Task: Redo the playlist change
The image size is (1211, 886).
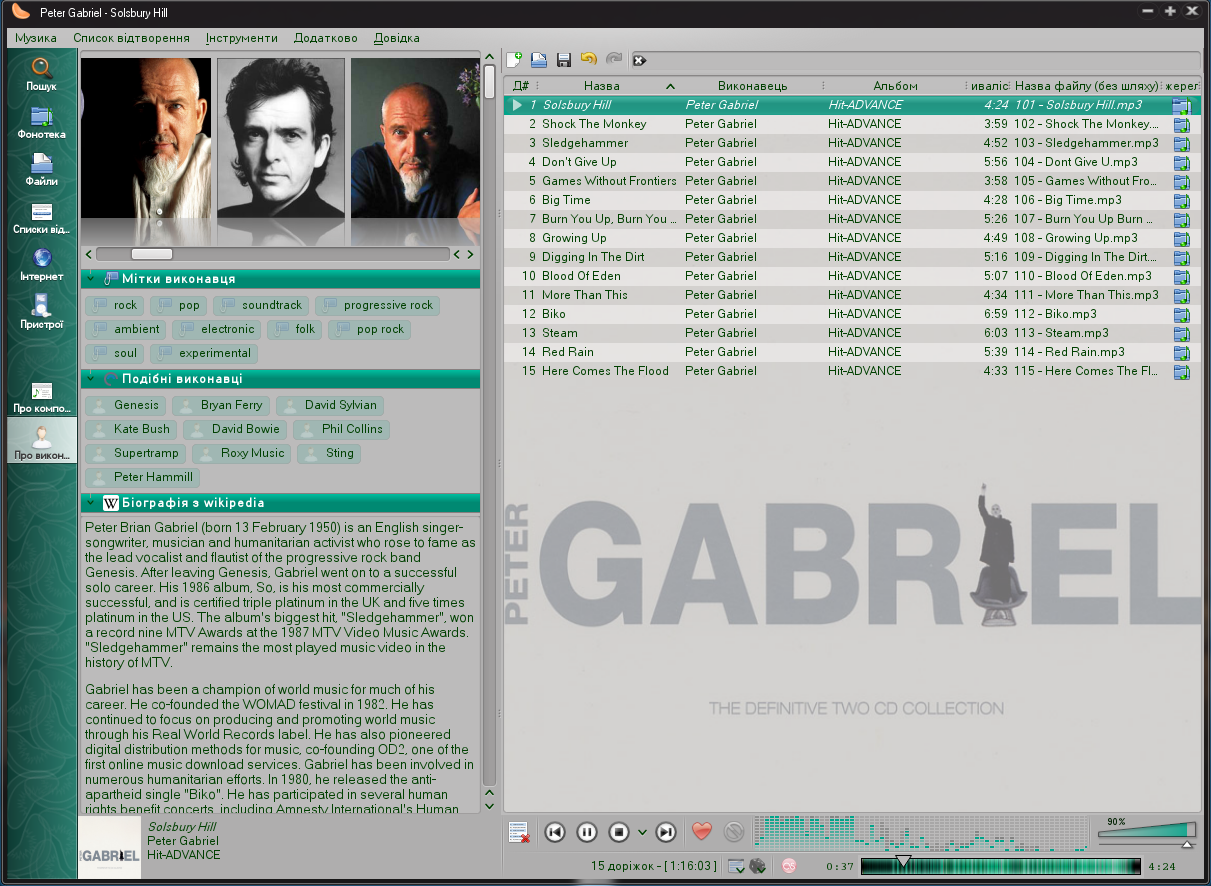Action: pyautogui.click(x=614, y=60)
